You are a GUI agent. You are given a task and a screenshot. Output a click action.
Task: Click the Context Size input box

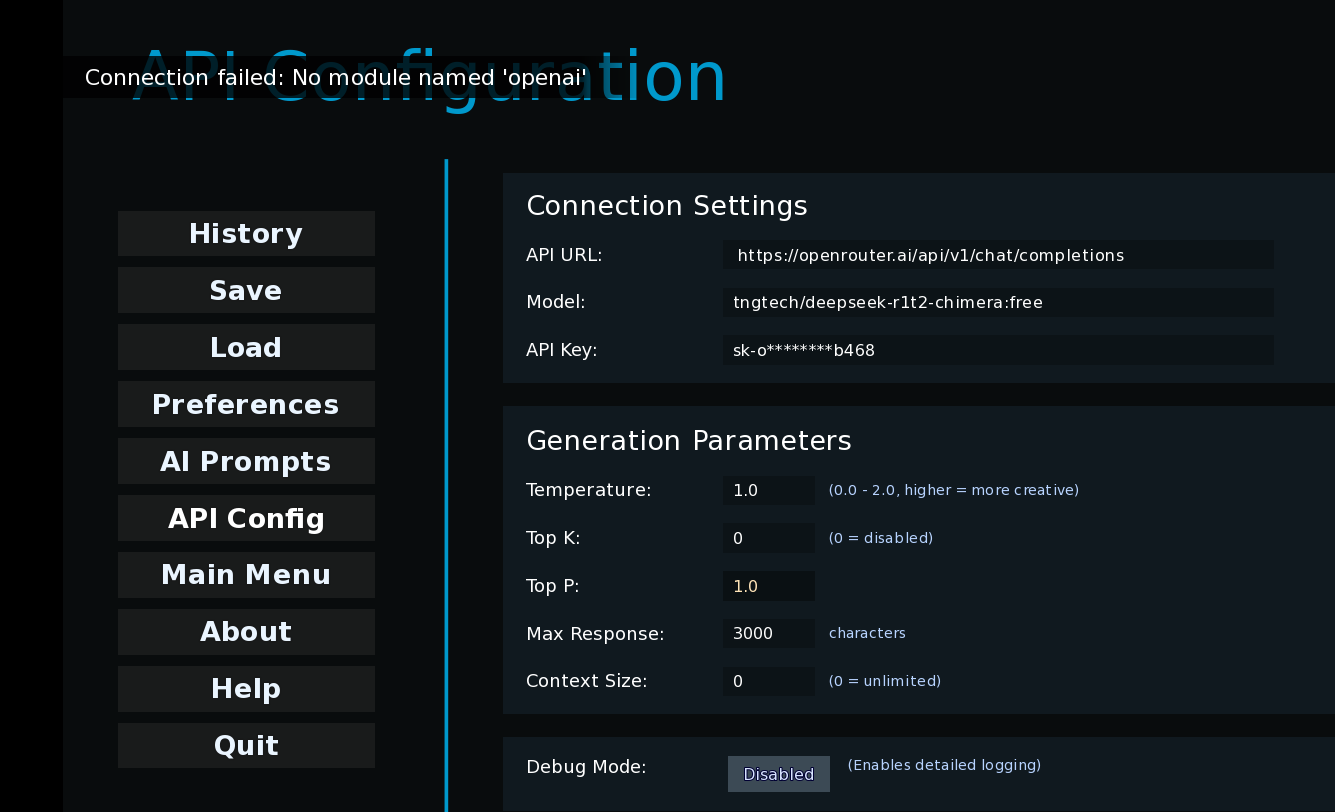click(x=768, y=681)
